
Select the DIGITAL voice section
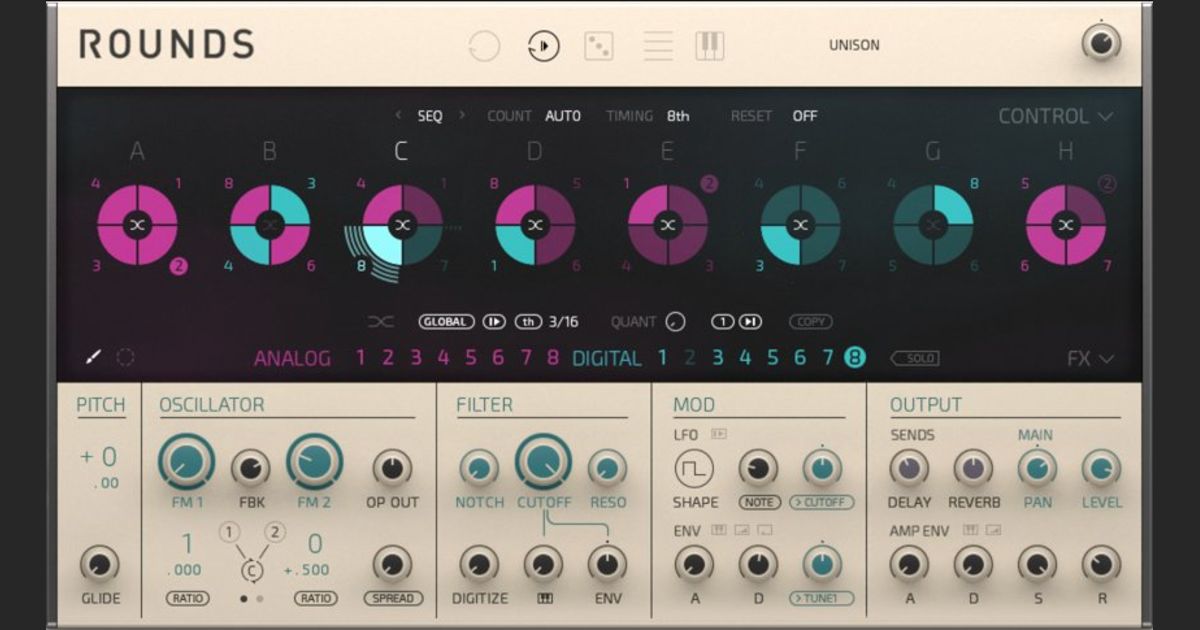(x=606, y=358)
